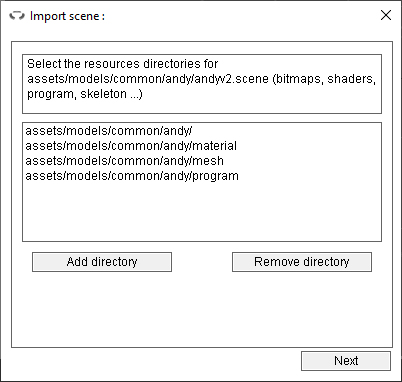Click the 'Select the resources directories for' line

click(123, 64)
